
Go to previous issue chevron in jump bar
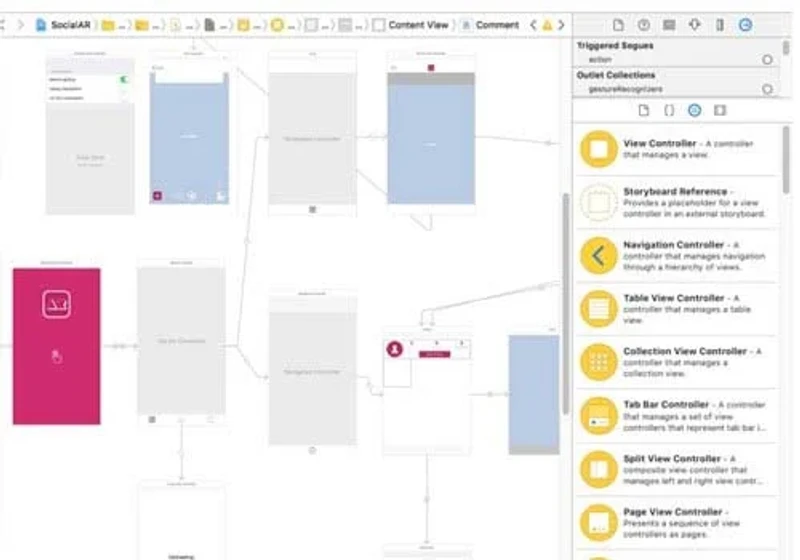533,24
